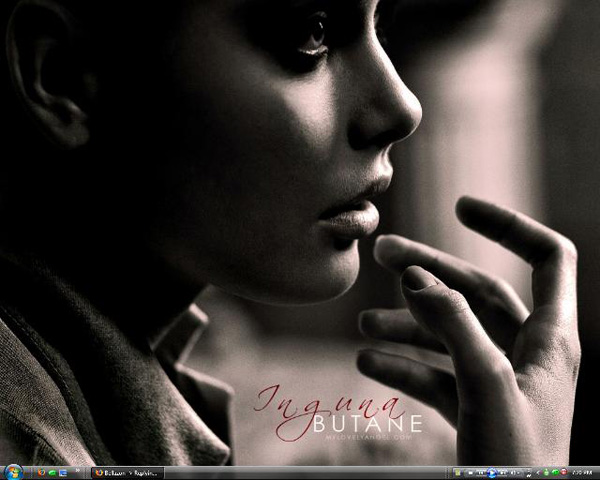
Task: Expand the Quick Launch overflow chevron
Action: [x=77, y=470]
